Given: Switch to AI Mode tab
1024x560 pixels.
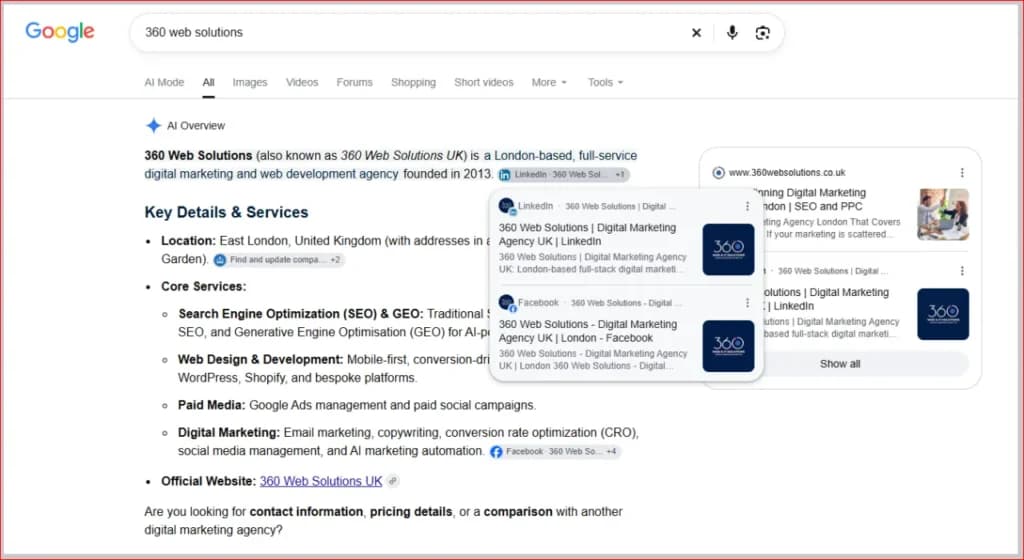Looking at the screenshot, I should tap(164, 82).
